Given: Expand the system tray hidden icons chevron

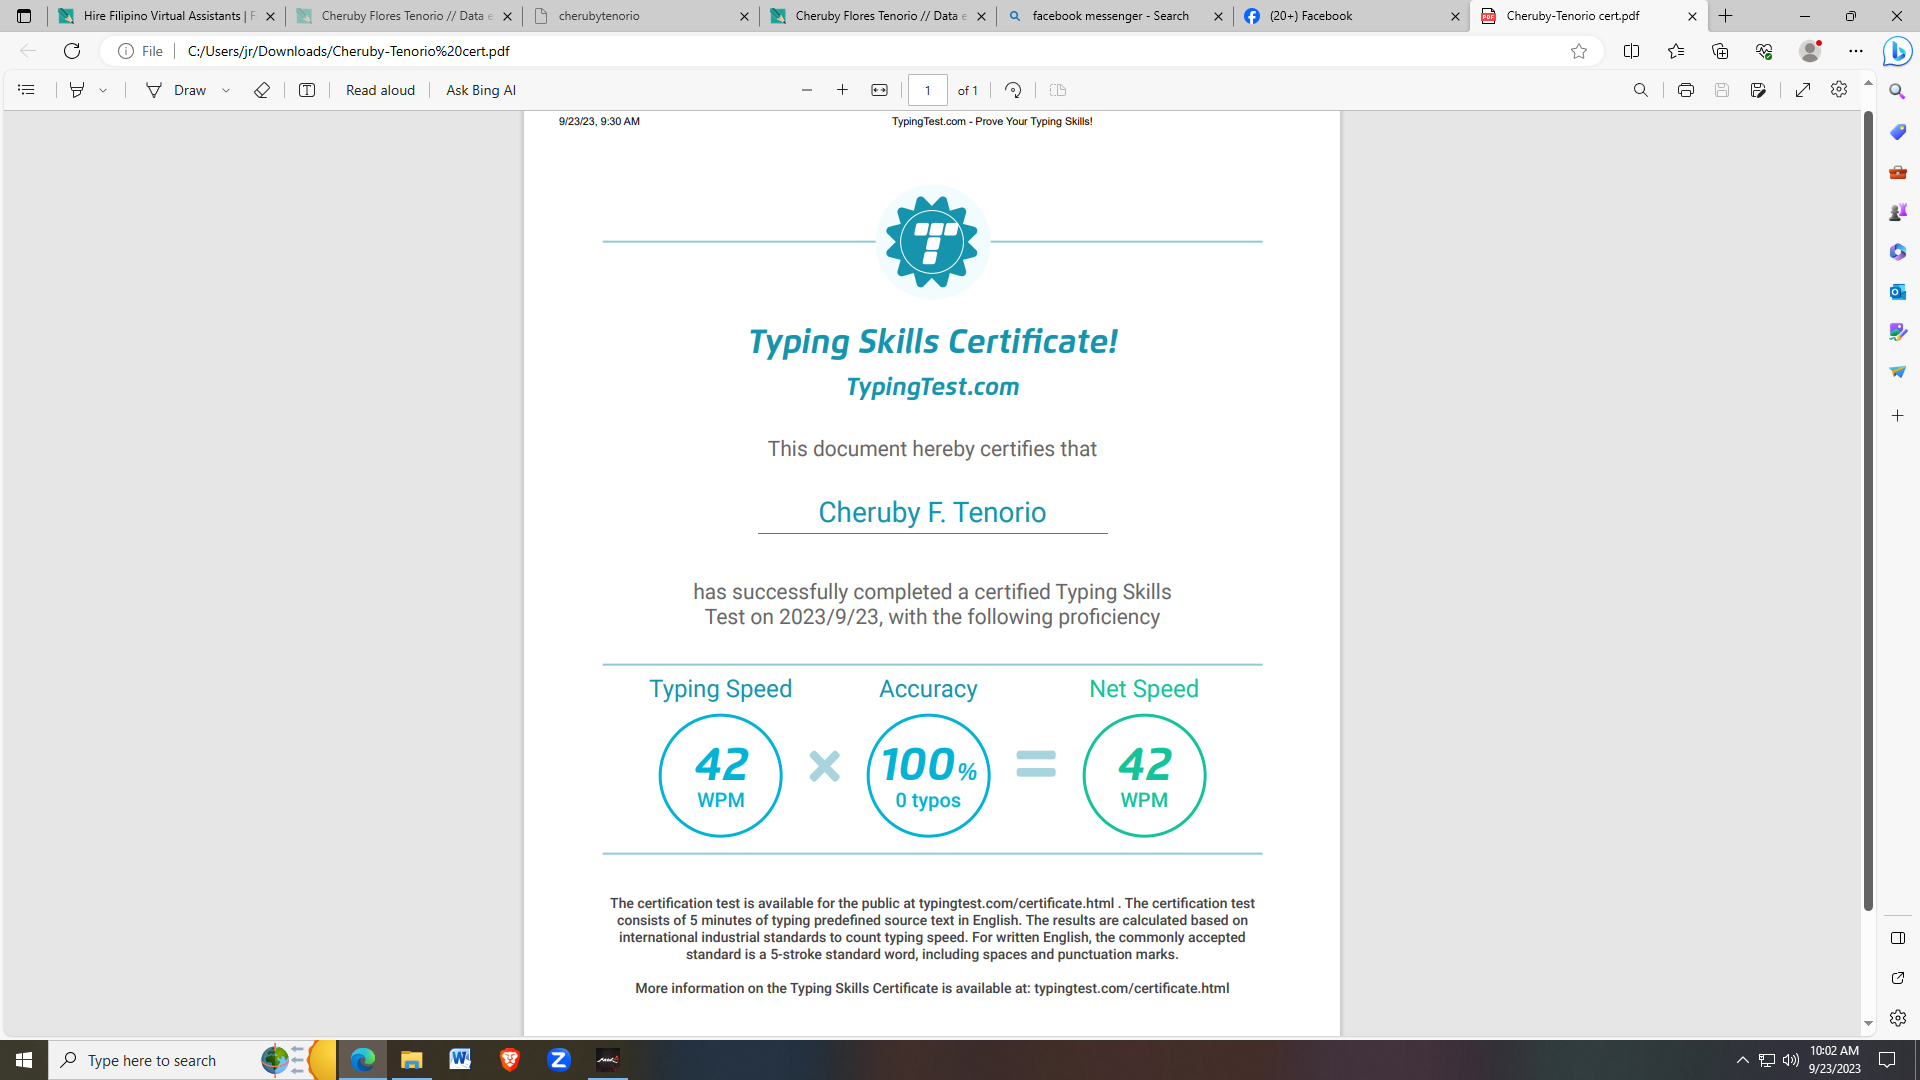Looking at the screenshot, I should (1742, 1060).
